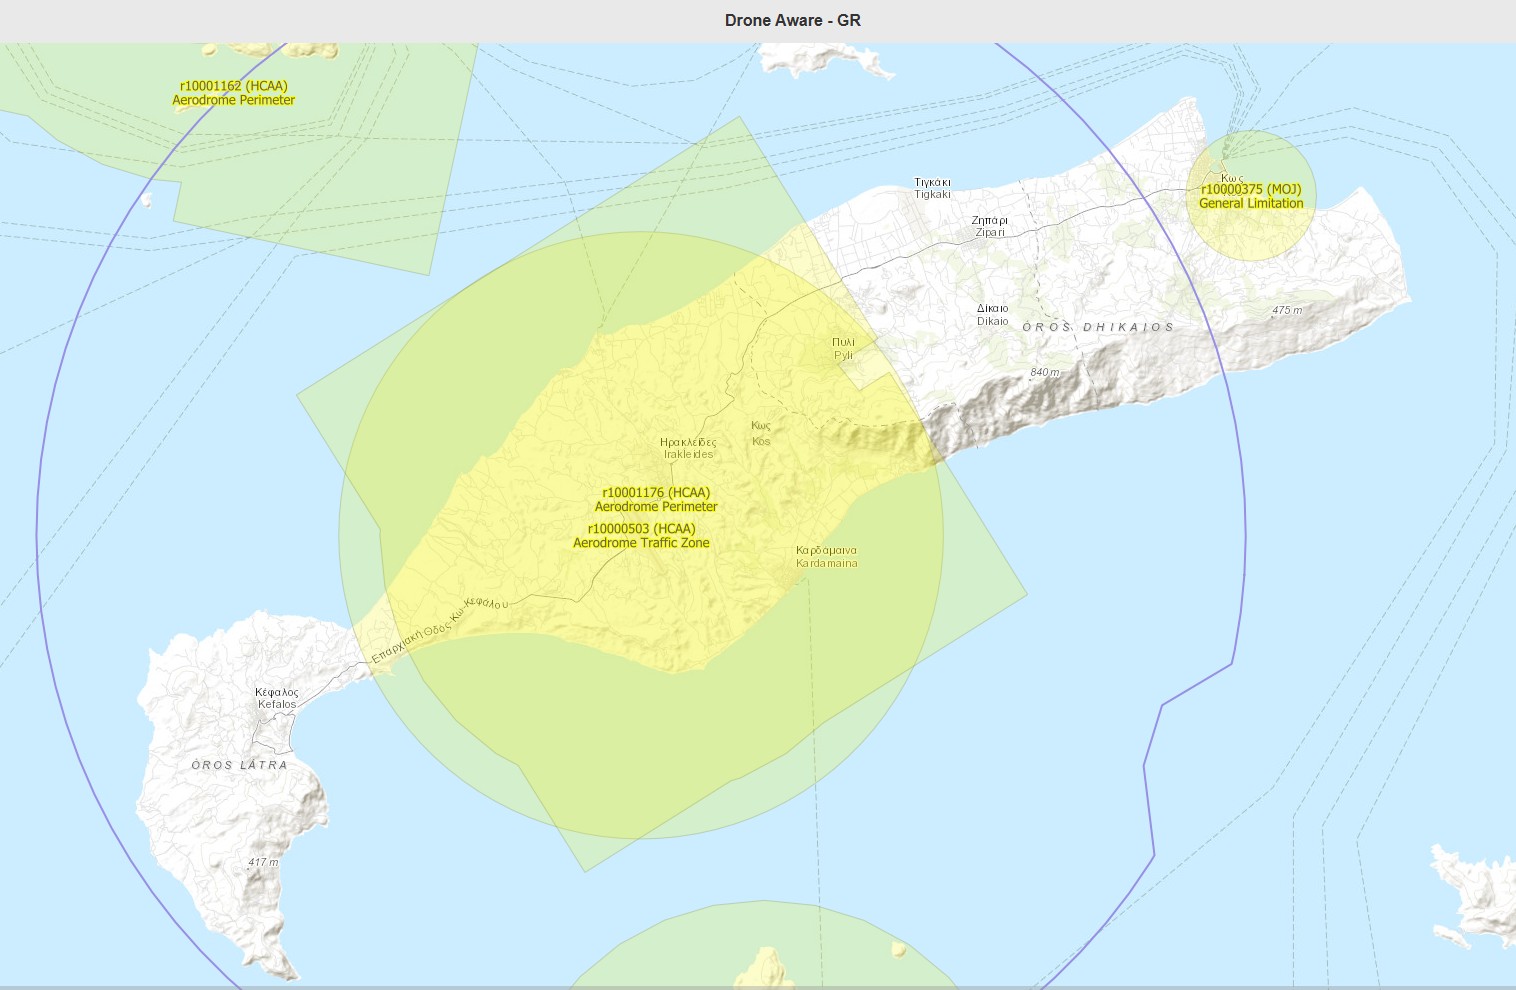Click the r10001176 (HCAA) Aerodrome Perimeter label
Screen dimensions: 1516x990
coord(656,499)
